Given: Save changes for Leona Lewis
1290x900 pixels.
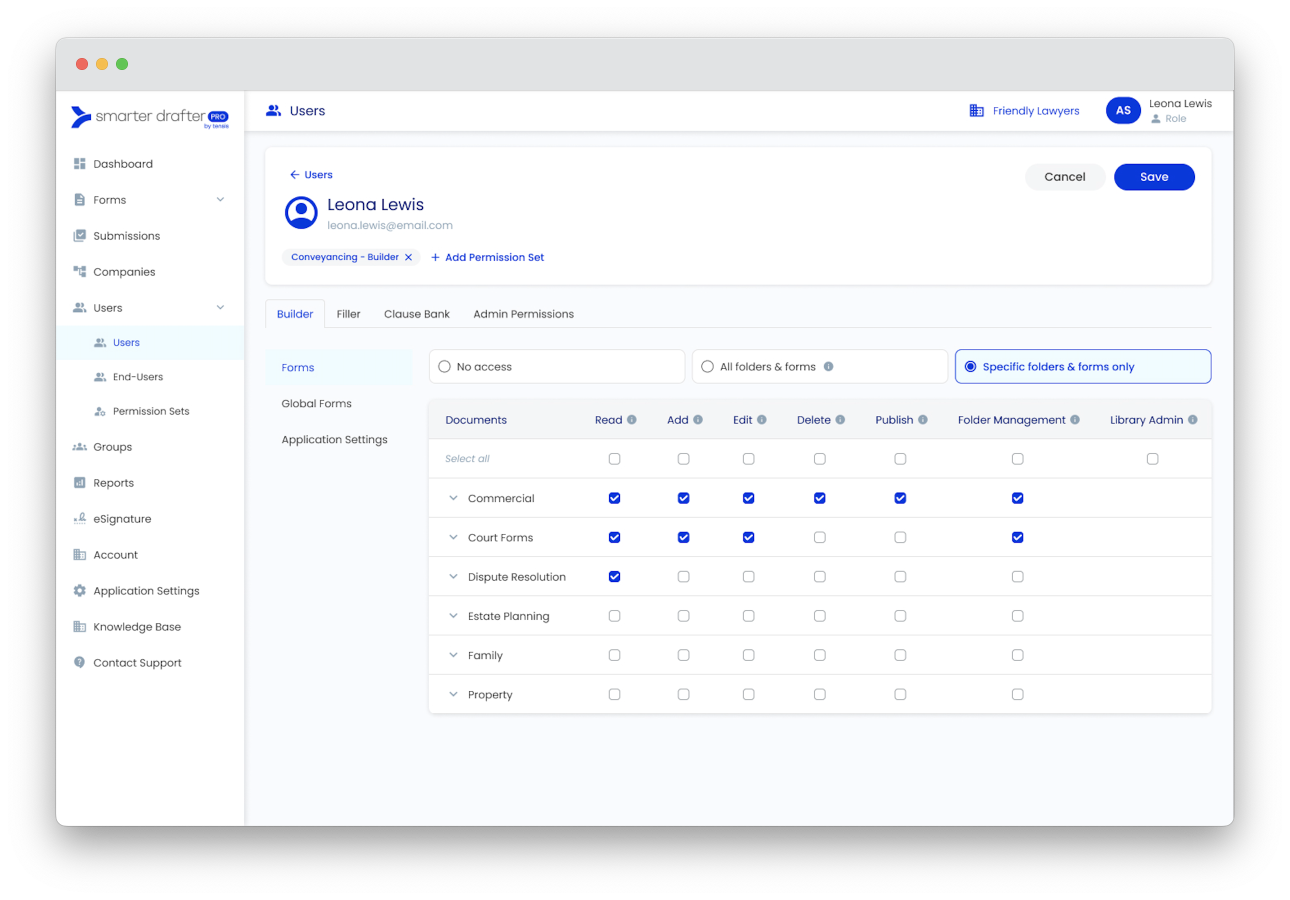Looking at the screenshot, I should tap(1154, 176).
